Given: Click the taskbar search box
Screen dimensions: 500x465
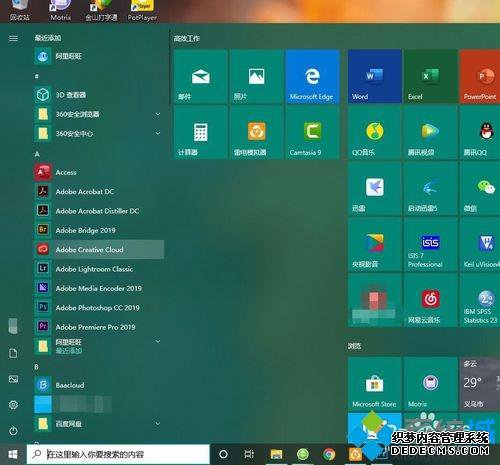Looking at the screenshot, I should coord(118,454).
